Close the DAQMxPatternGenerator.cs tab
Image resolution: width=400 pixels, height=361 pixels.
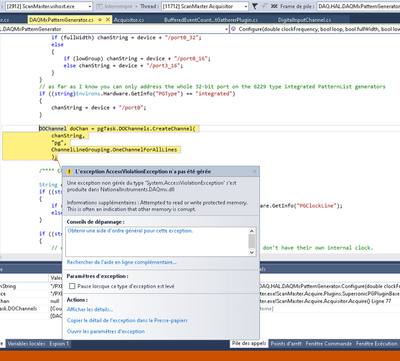click(108, 20)
